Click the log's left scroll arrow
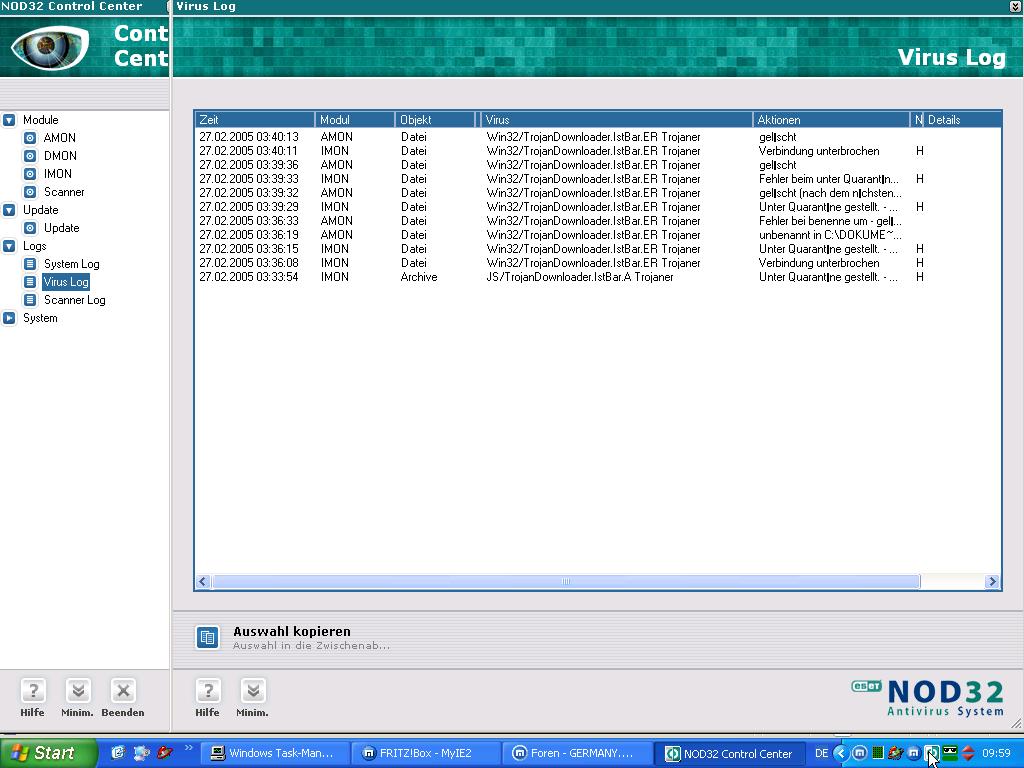 pos(203,581)
